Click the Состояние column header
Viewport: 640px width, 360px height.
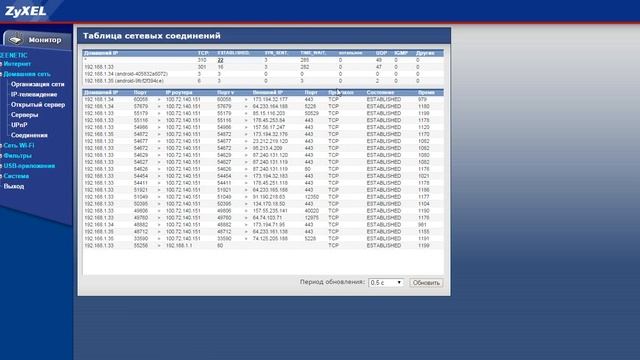[x=380, y=93]
